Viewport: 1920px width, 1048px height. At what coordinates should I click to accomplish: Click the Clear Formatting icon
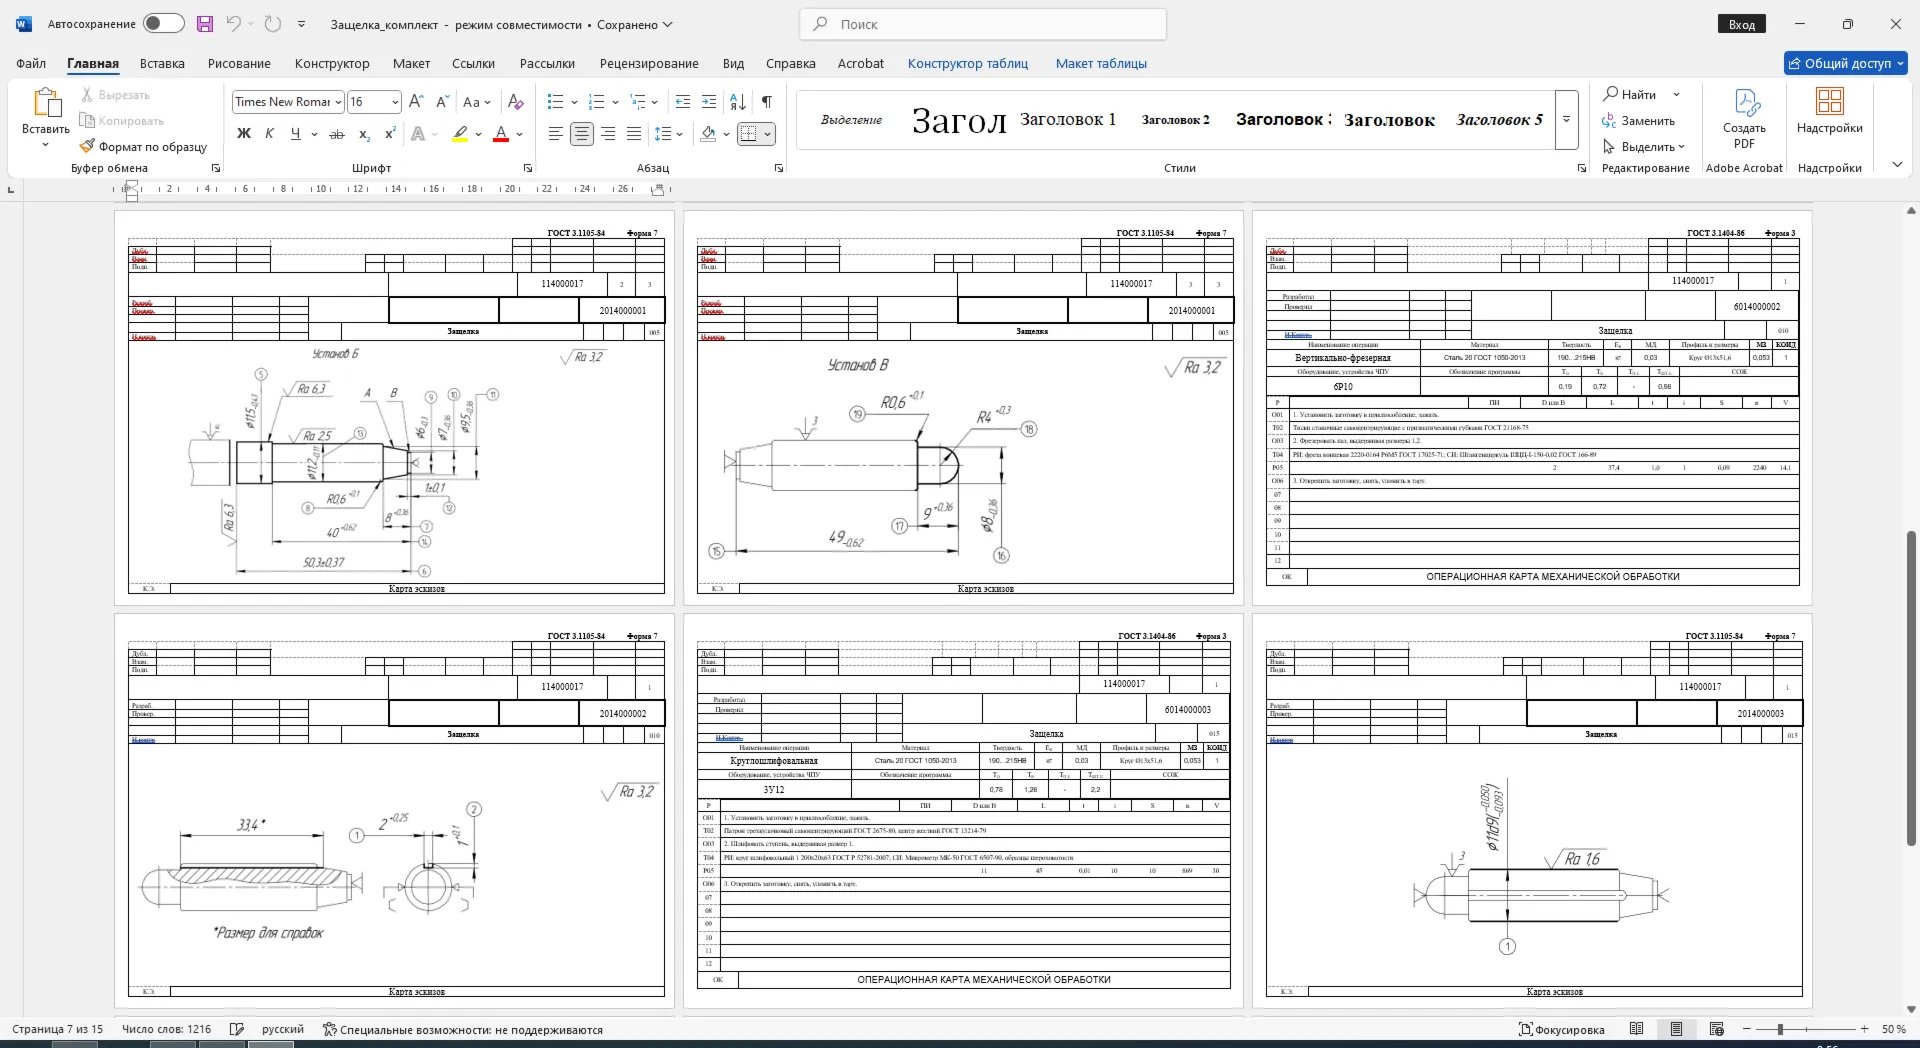pos(515,102)
